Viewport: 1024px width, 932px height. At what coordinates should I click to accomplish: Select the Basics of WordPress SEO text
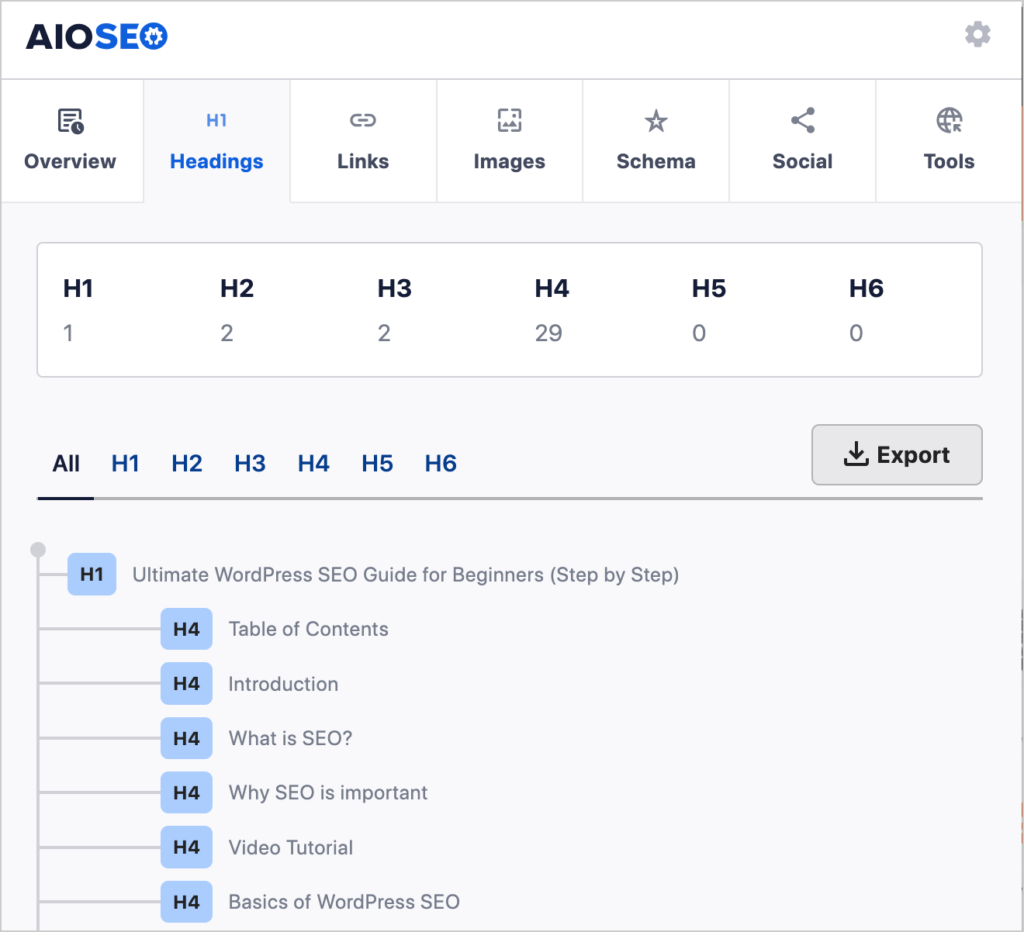(x=344, y=902)
